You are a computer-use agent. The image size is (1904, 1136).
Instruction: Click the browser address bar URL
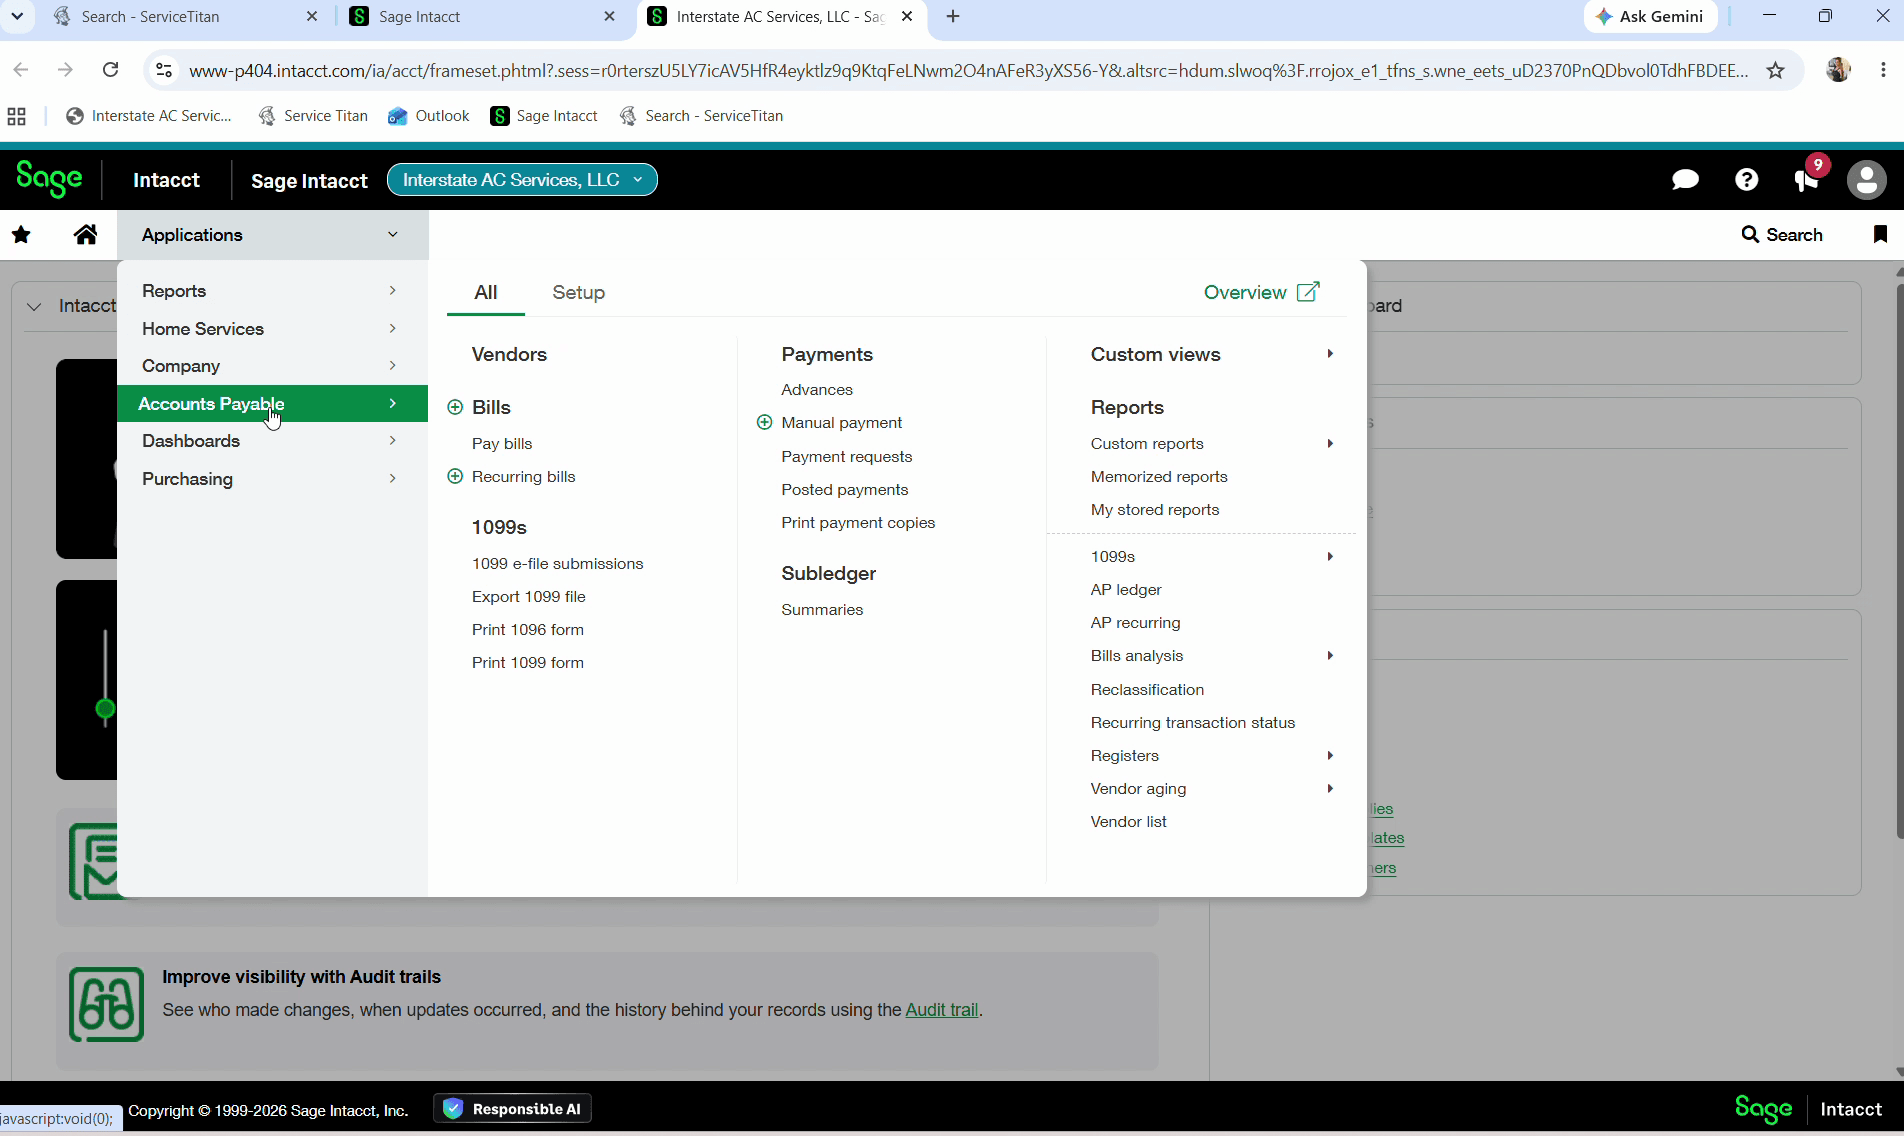(968, 70)
